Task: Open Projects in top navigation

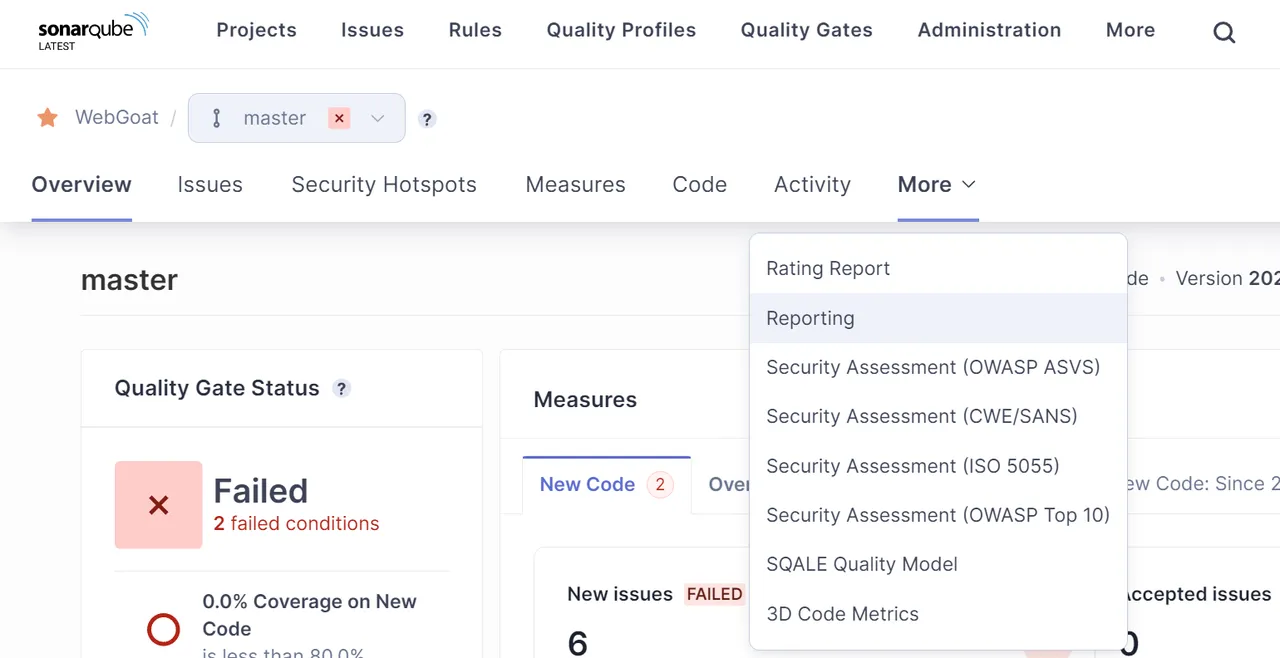Action: (x=256, y=30)
